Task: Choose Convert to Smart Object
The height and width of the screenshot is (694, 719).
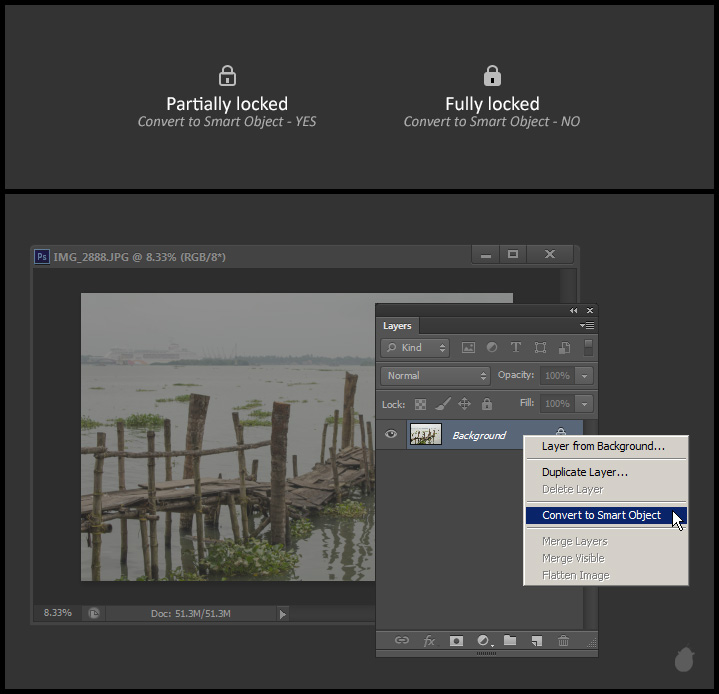Action: (601, 515)
